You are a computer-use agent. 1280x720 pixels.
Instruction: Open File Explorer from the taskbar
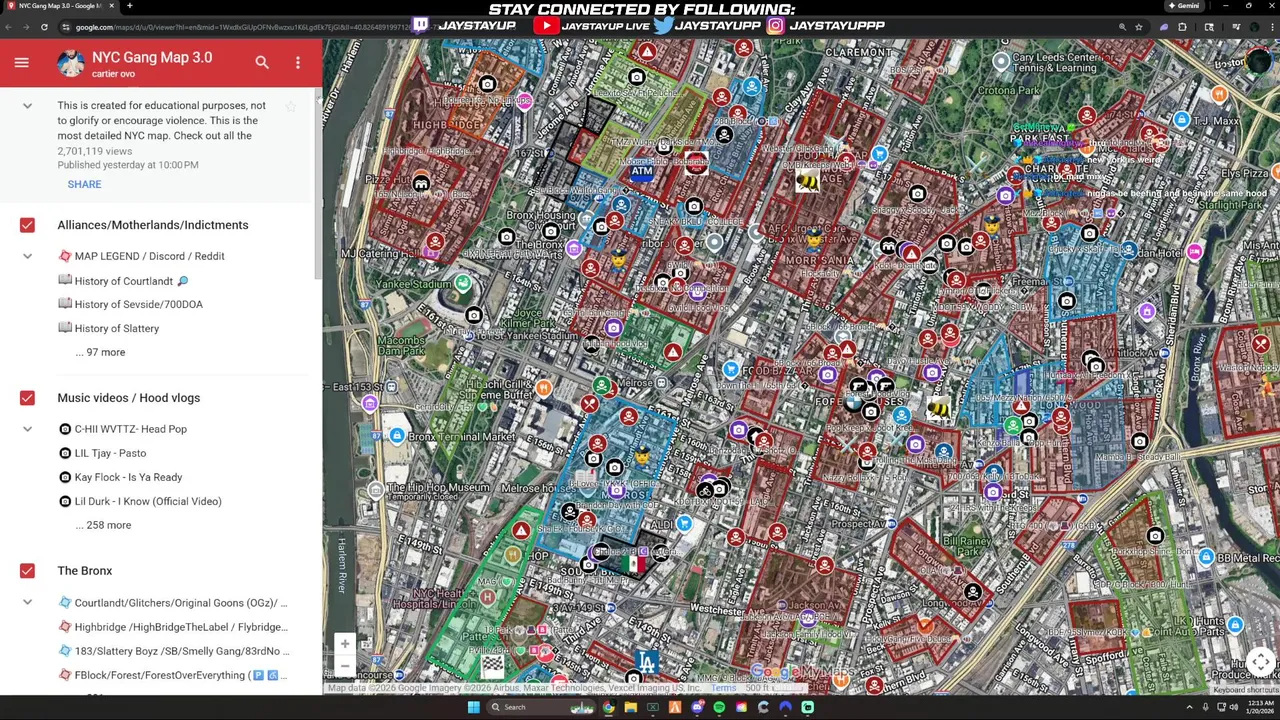pos(631,707)
